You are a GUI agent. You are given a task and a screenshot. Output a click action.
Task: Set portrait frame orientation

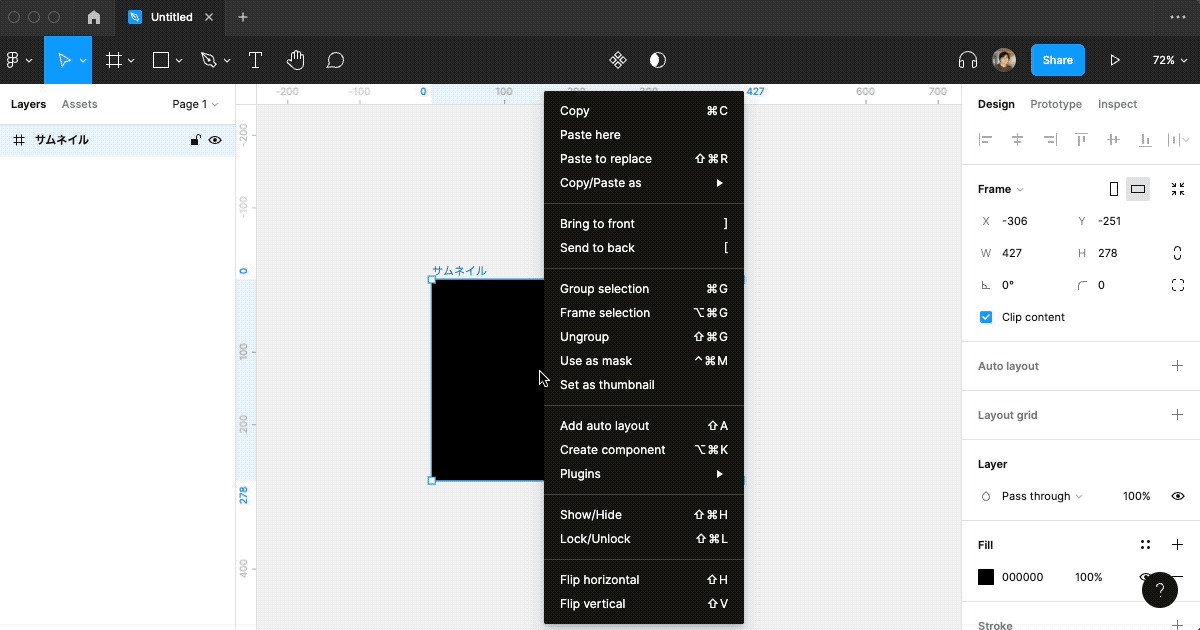(1114, 189)
